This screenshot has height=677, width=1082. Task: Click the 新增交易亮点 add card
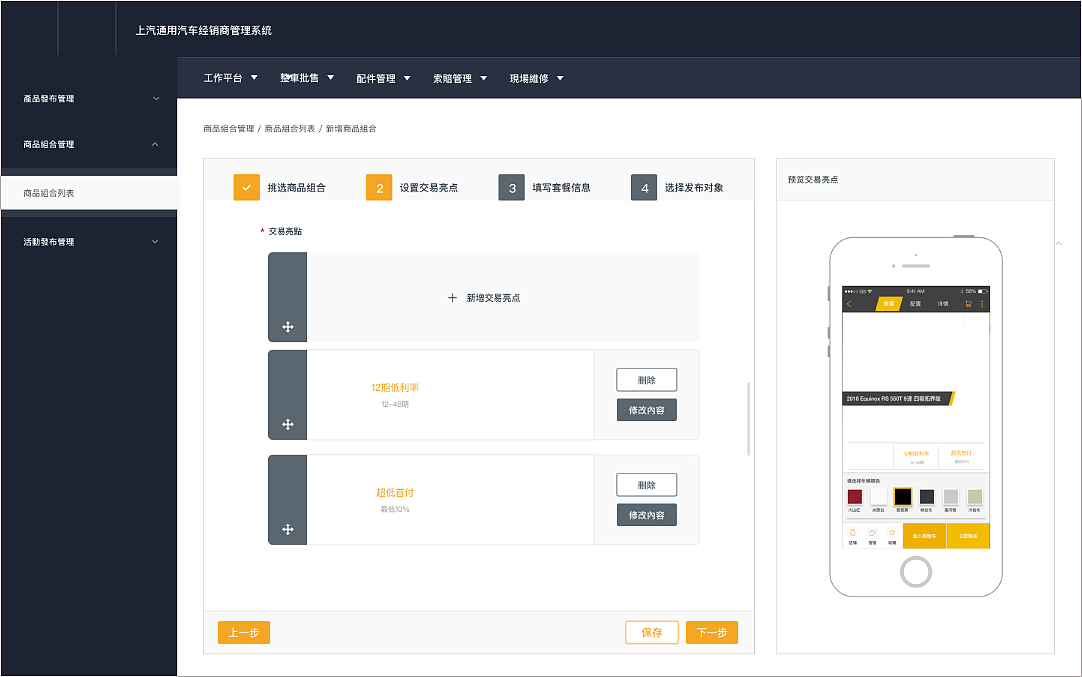[x=484, y=297]
